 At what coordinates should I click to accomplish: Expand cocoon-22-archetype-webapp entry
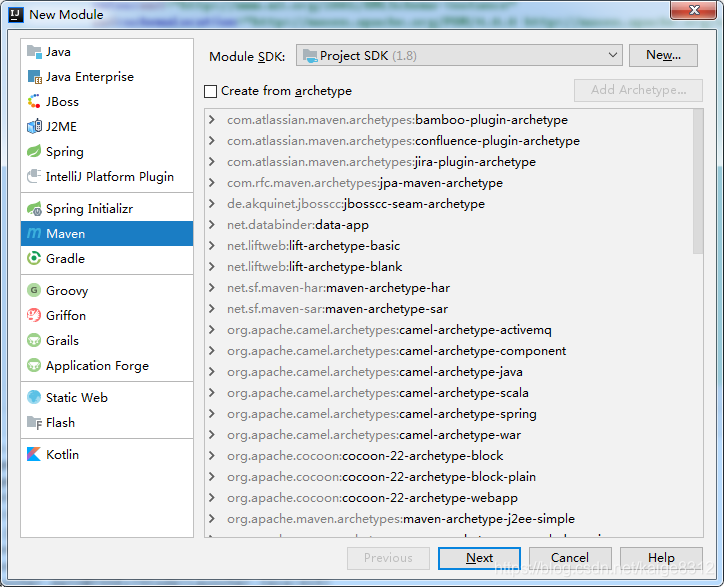point(212,498)
